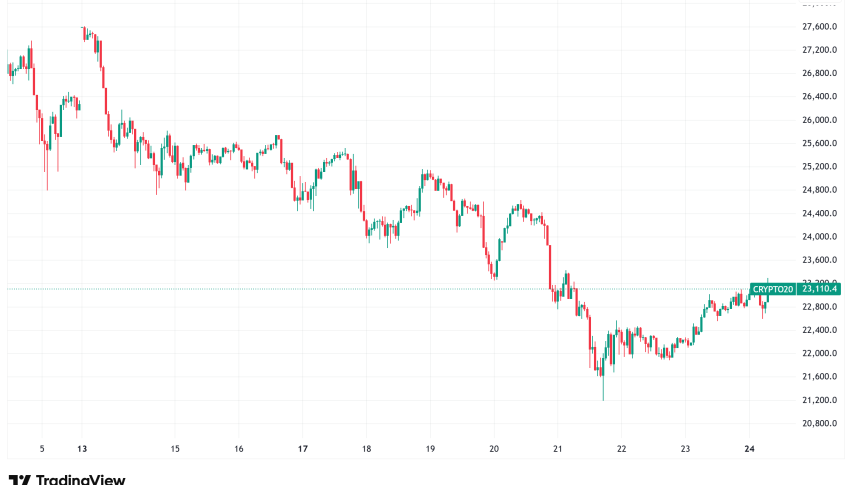Click the 25,200.0 price level label
Screen dimensions: 852x485
click(x=821, y=167)
